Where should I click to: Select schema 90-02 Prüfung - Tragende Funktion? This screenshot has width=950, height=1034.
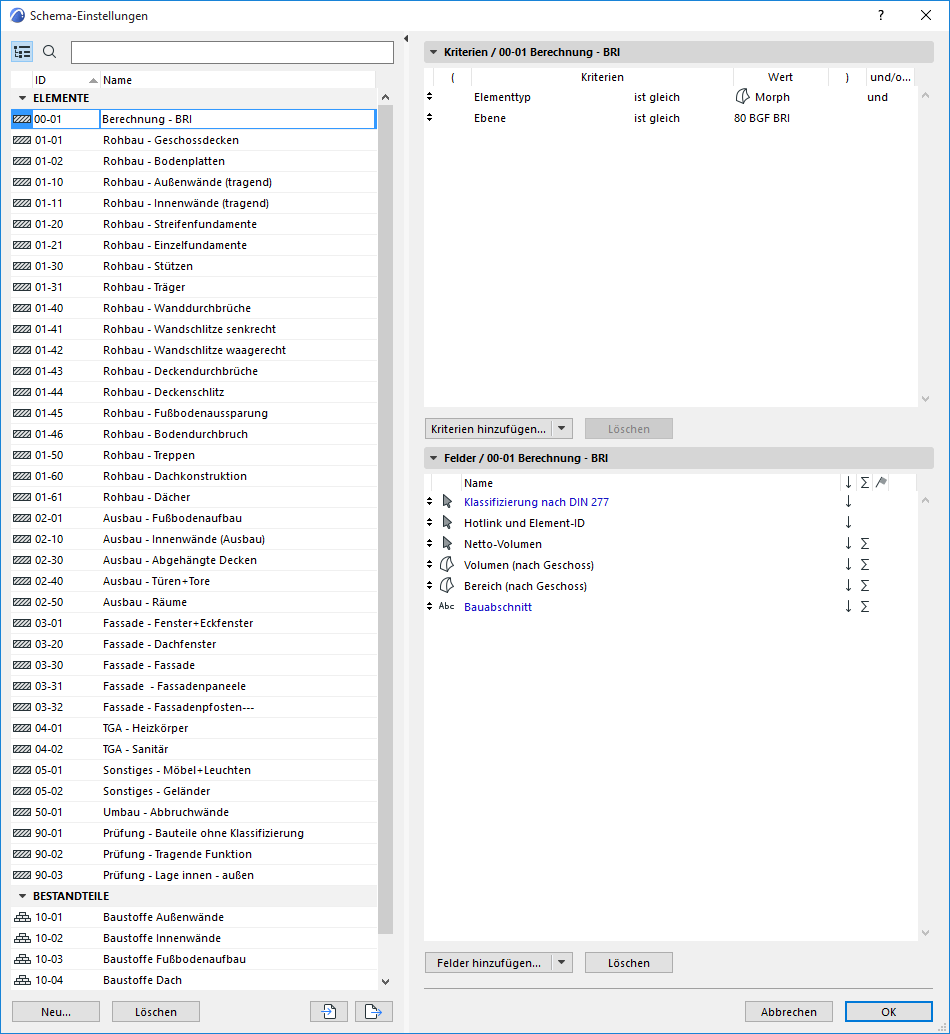coord(194,854)
